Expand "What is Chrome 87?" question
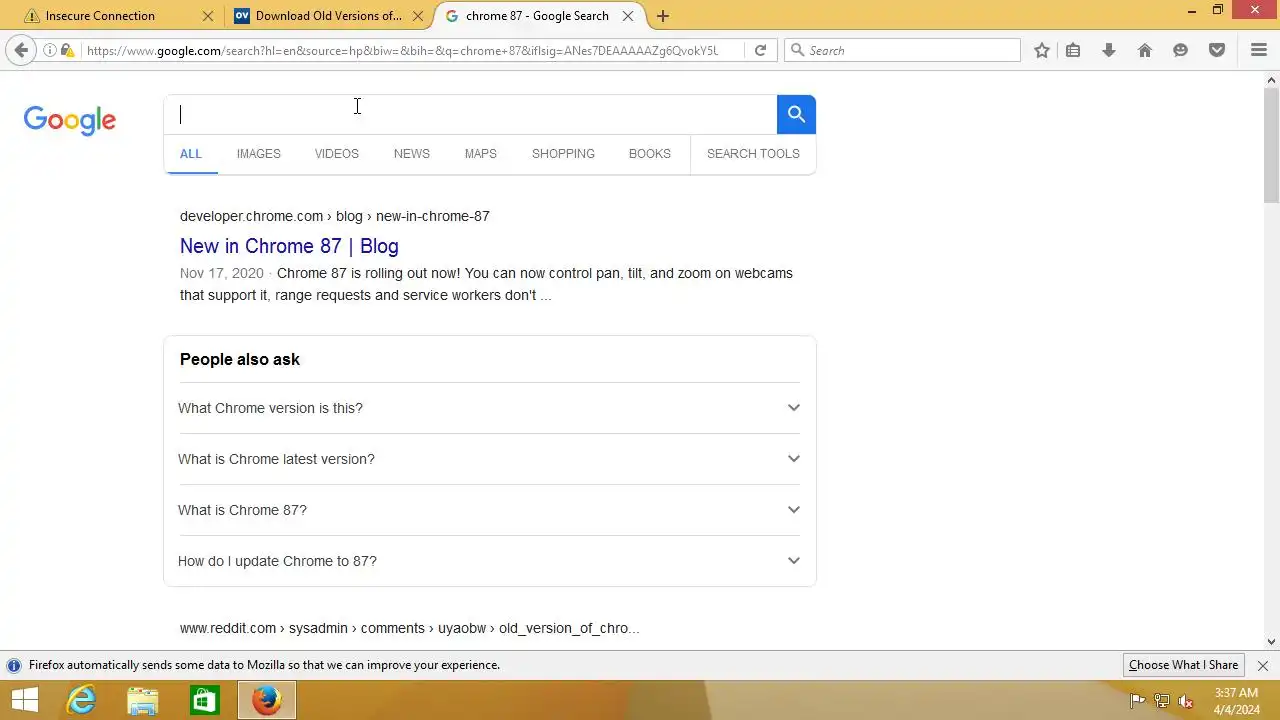 point(490,510)
